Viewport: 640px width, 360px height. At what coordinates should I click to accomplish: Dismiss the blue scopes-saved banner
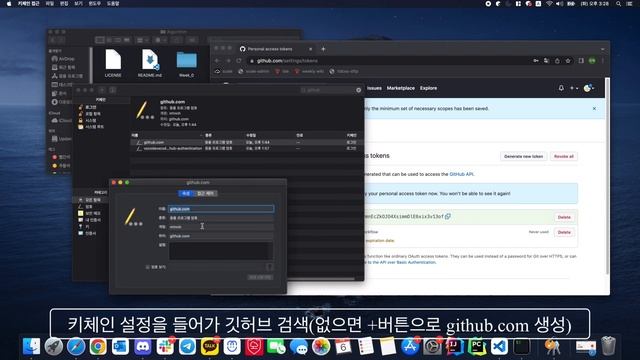(594, 109)
